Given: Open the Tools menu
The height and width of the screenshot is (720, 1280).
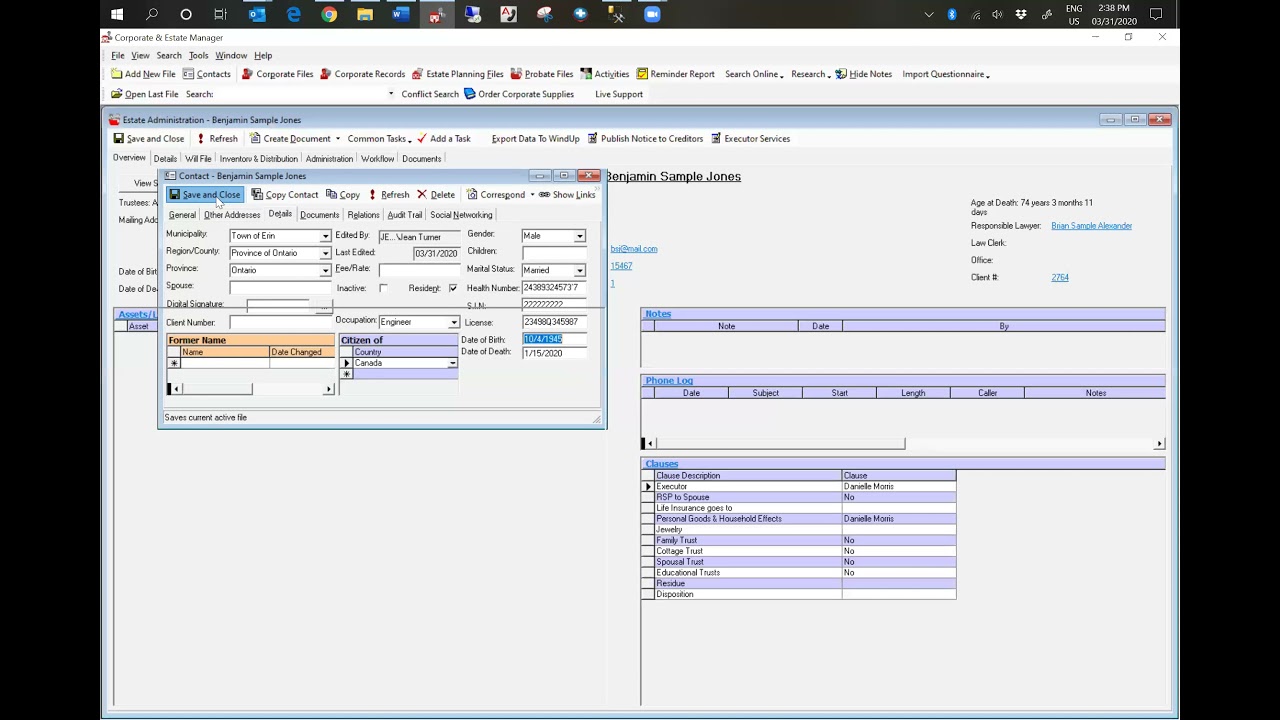Looking at the screenshot, I should point(198,56).
